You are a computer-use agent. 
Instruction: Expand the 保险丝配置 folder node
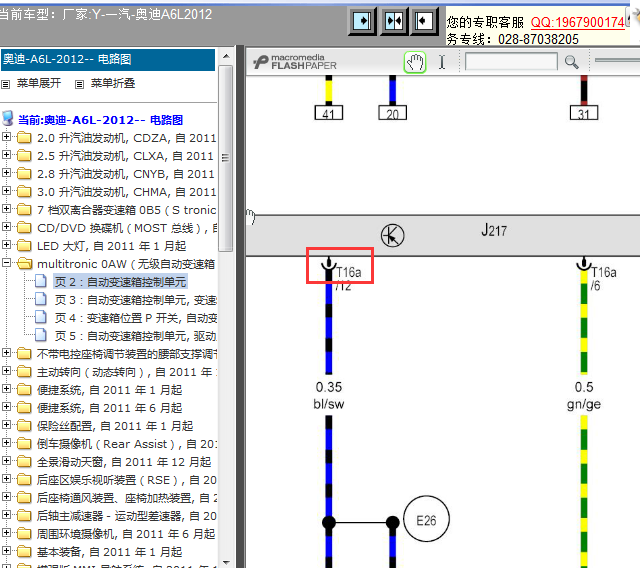click(x=6, y=424)
